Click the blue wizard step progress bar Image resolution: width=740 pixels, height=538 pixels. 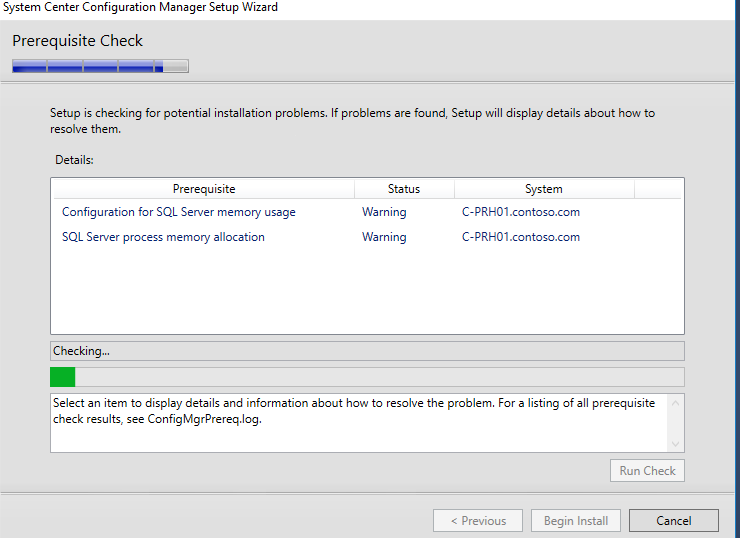(101, 66)
